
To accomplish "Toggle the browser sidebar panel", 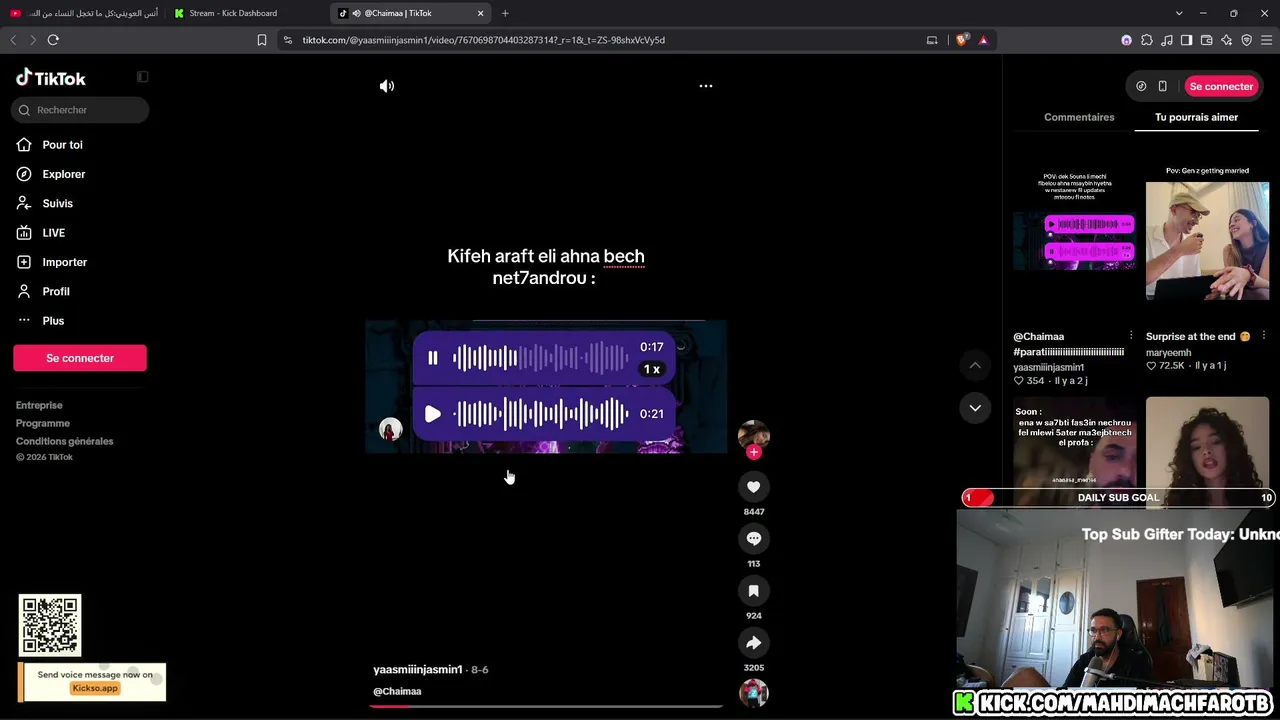I will coord(1186,40).
